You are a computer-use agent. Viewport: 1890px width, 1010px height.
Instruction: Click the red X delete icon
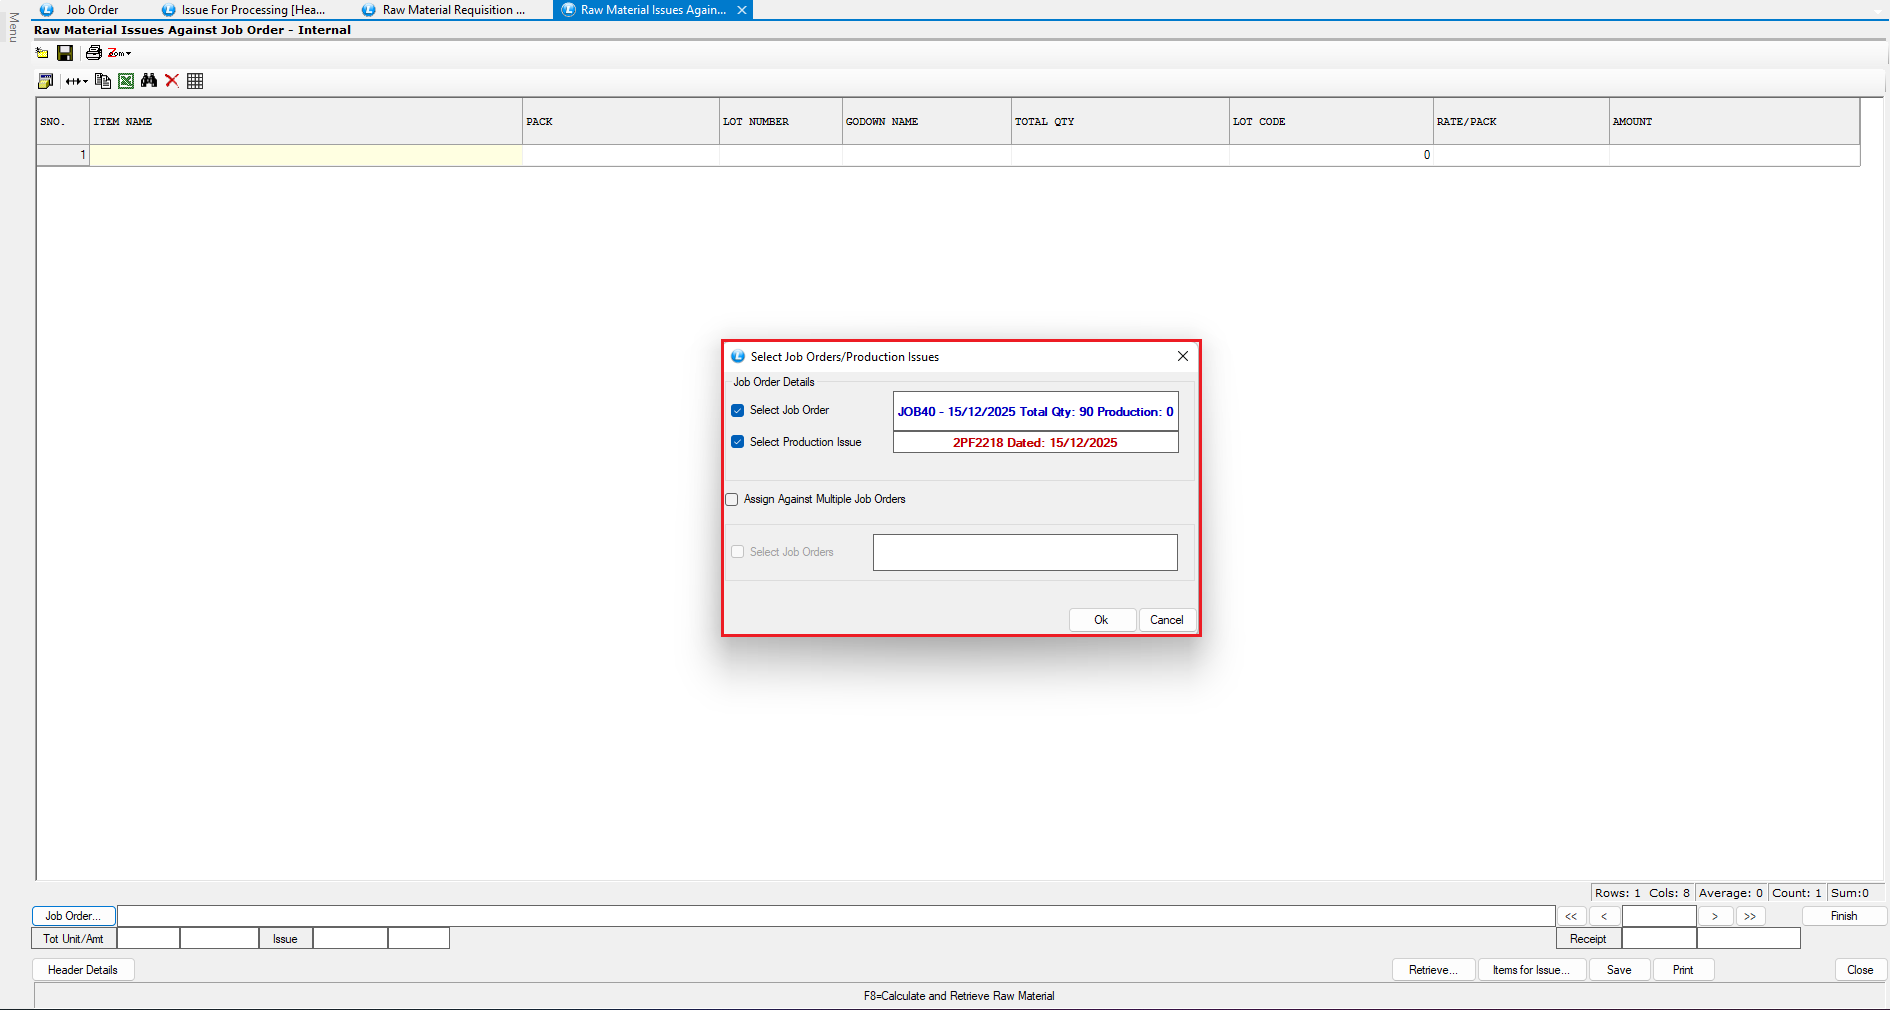172,81
